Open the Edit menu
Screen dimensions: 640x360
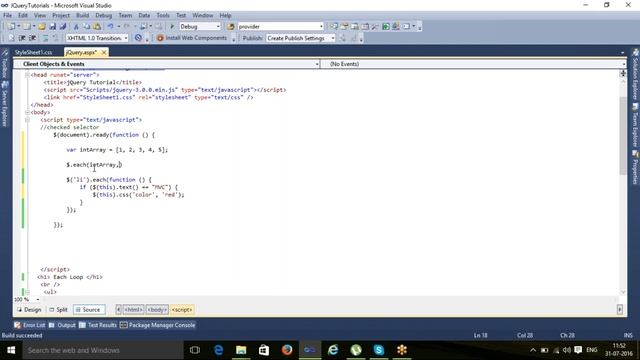tap(23, 15)
